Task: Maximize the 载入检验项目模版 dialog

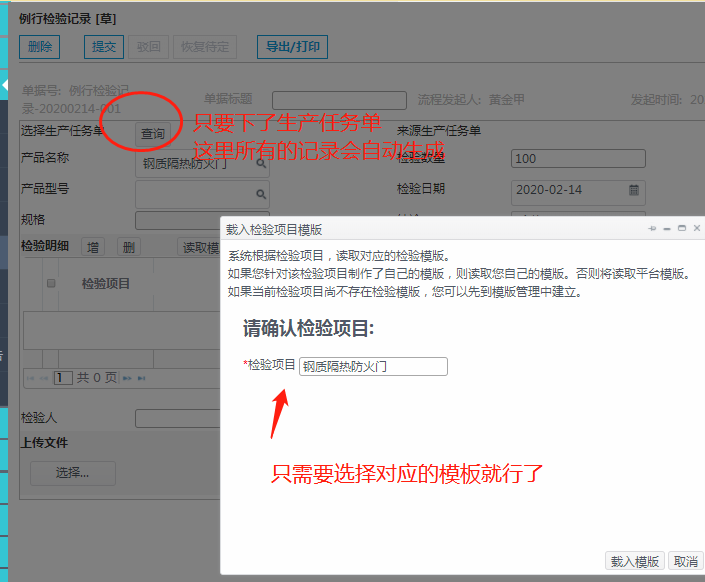Action: 682,229
